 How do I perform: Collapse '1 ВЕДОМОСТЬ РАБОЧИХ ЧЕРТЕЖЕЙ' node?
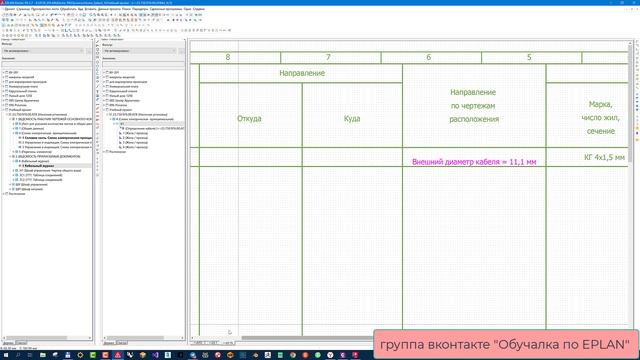point(10,119)
